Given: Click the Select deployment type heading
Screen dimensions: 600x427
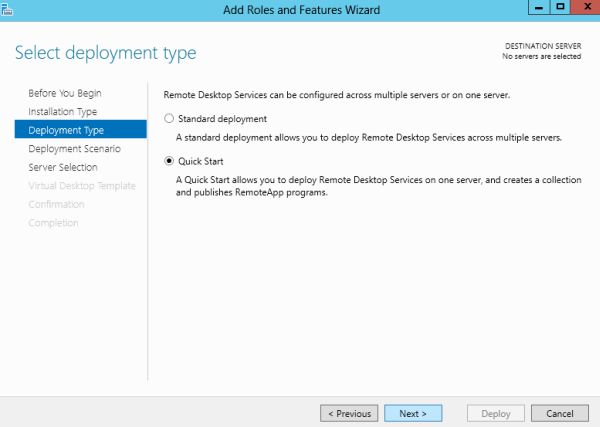Looking at the screenshot, I should [106, 53].
